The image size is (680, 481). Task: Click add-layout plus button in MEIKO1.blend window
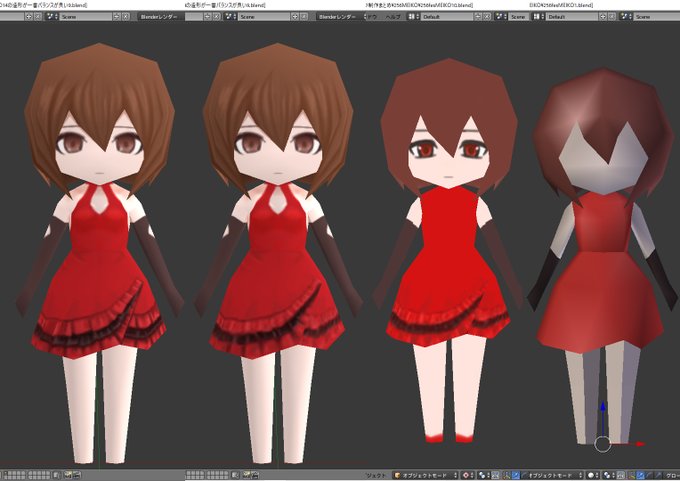603,16
